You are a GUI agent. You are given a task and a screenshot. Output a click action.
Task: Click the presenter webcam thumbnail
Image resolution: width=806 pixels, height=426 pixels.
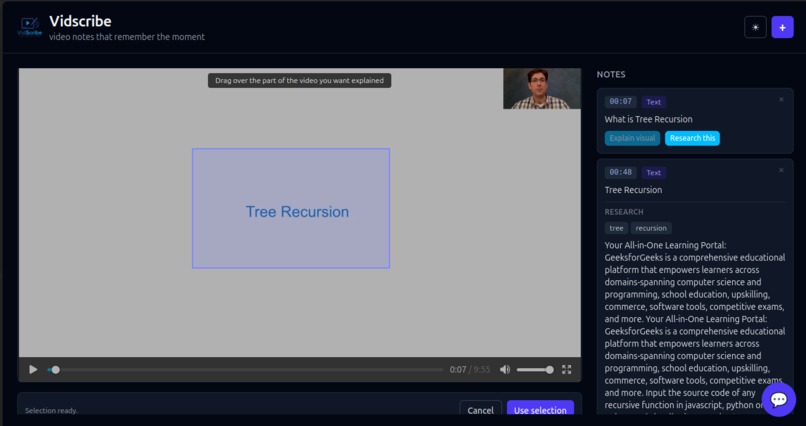pos(542,88)
